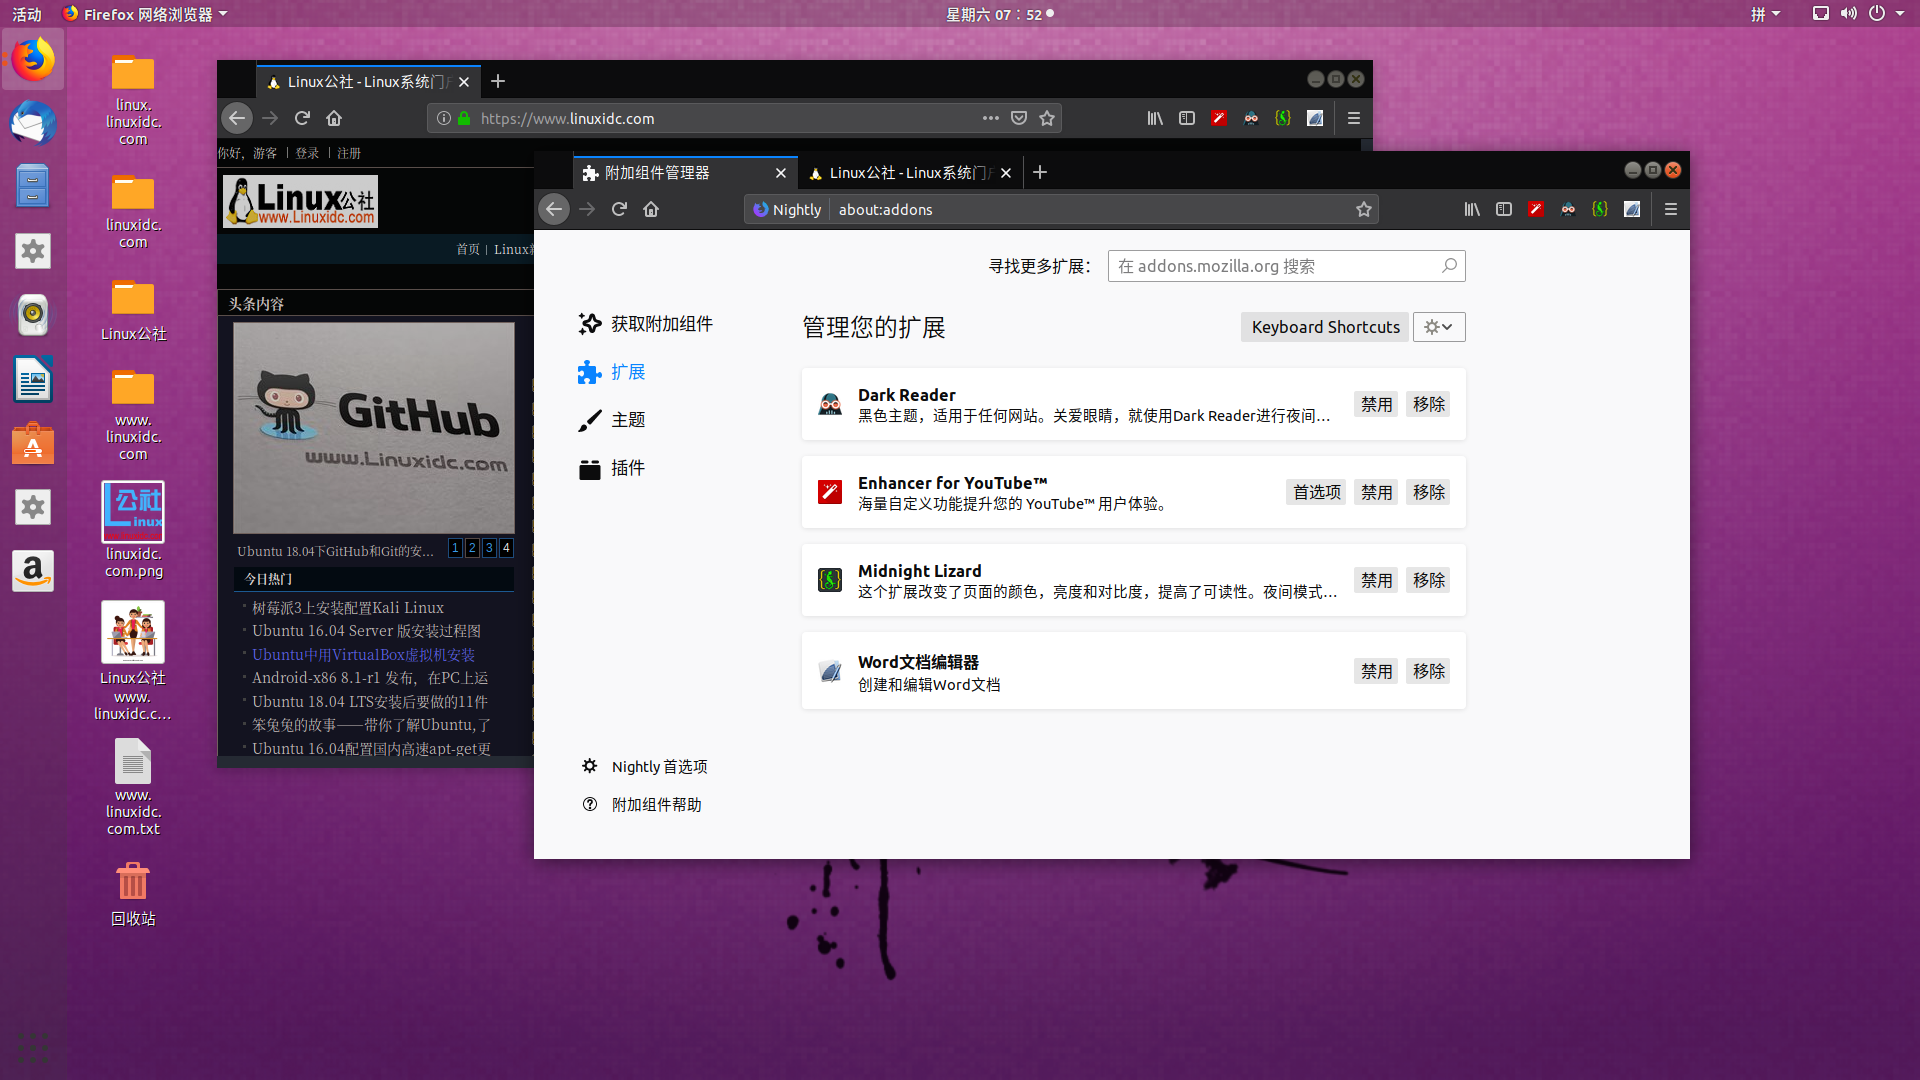Disable Dark Reader extension
Viewport: 1920px width, 1080px height.
[1376, 404]
